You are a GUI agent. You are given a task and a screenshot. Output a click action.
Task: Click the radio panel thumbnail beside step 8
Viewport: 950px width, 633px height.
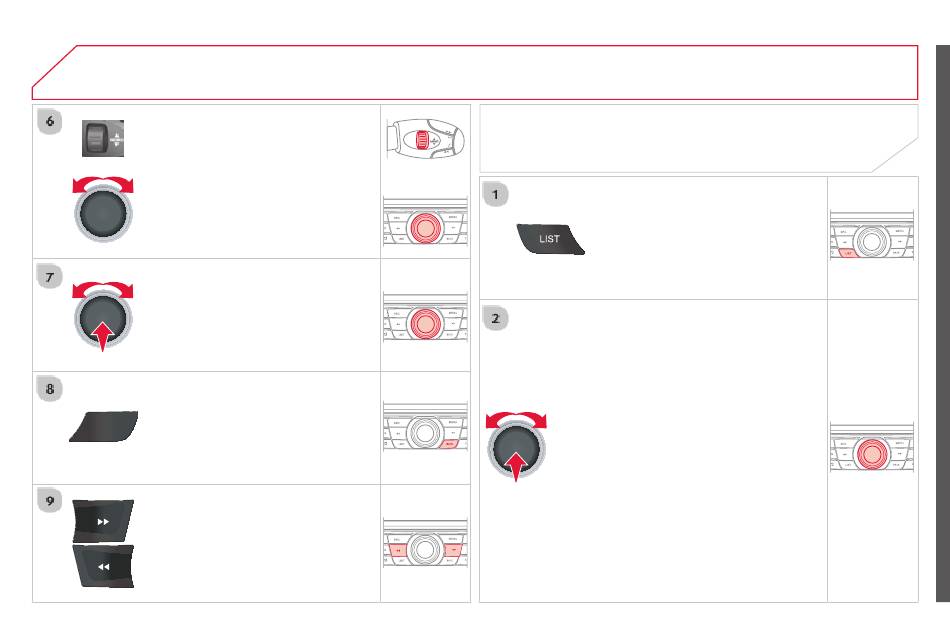coord(425,427)
